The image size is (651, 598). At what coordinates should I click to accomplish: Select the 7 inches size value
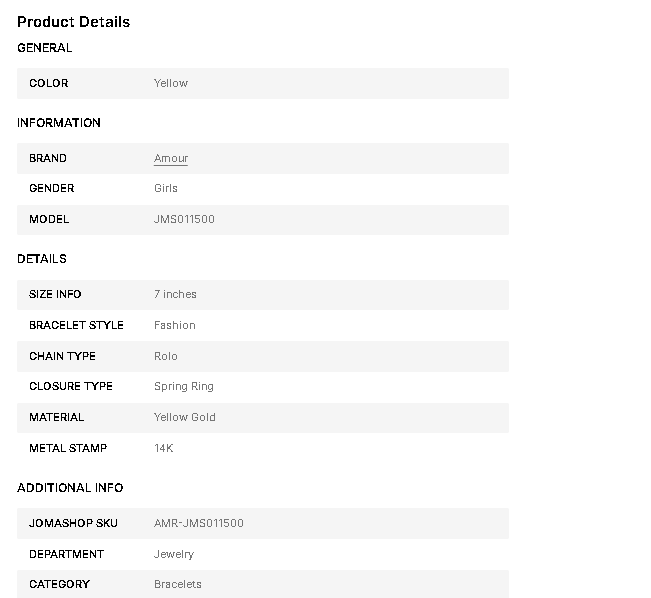[x=175, y=294]
